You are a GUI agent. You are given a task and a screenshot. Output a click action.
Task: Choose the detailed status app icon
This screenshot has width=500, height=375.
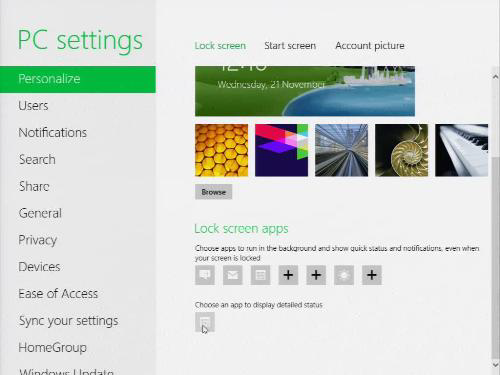click(x=205, y=322)
